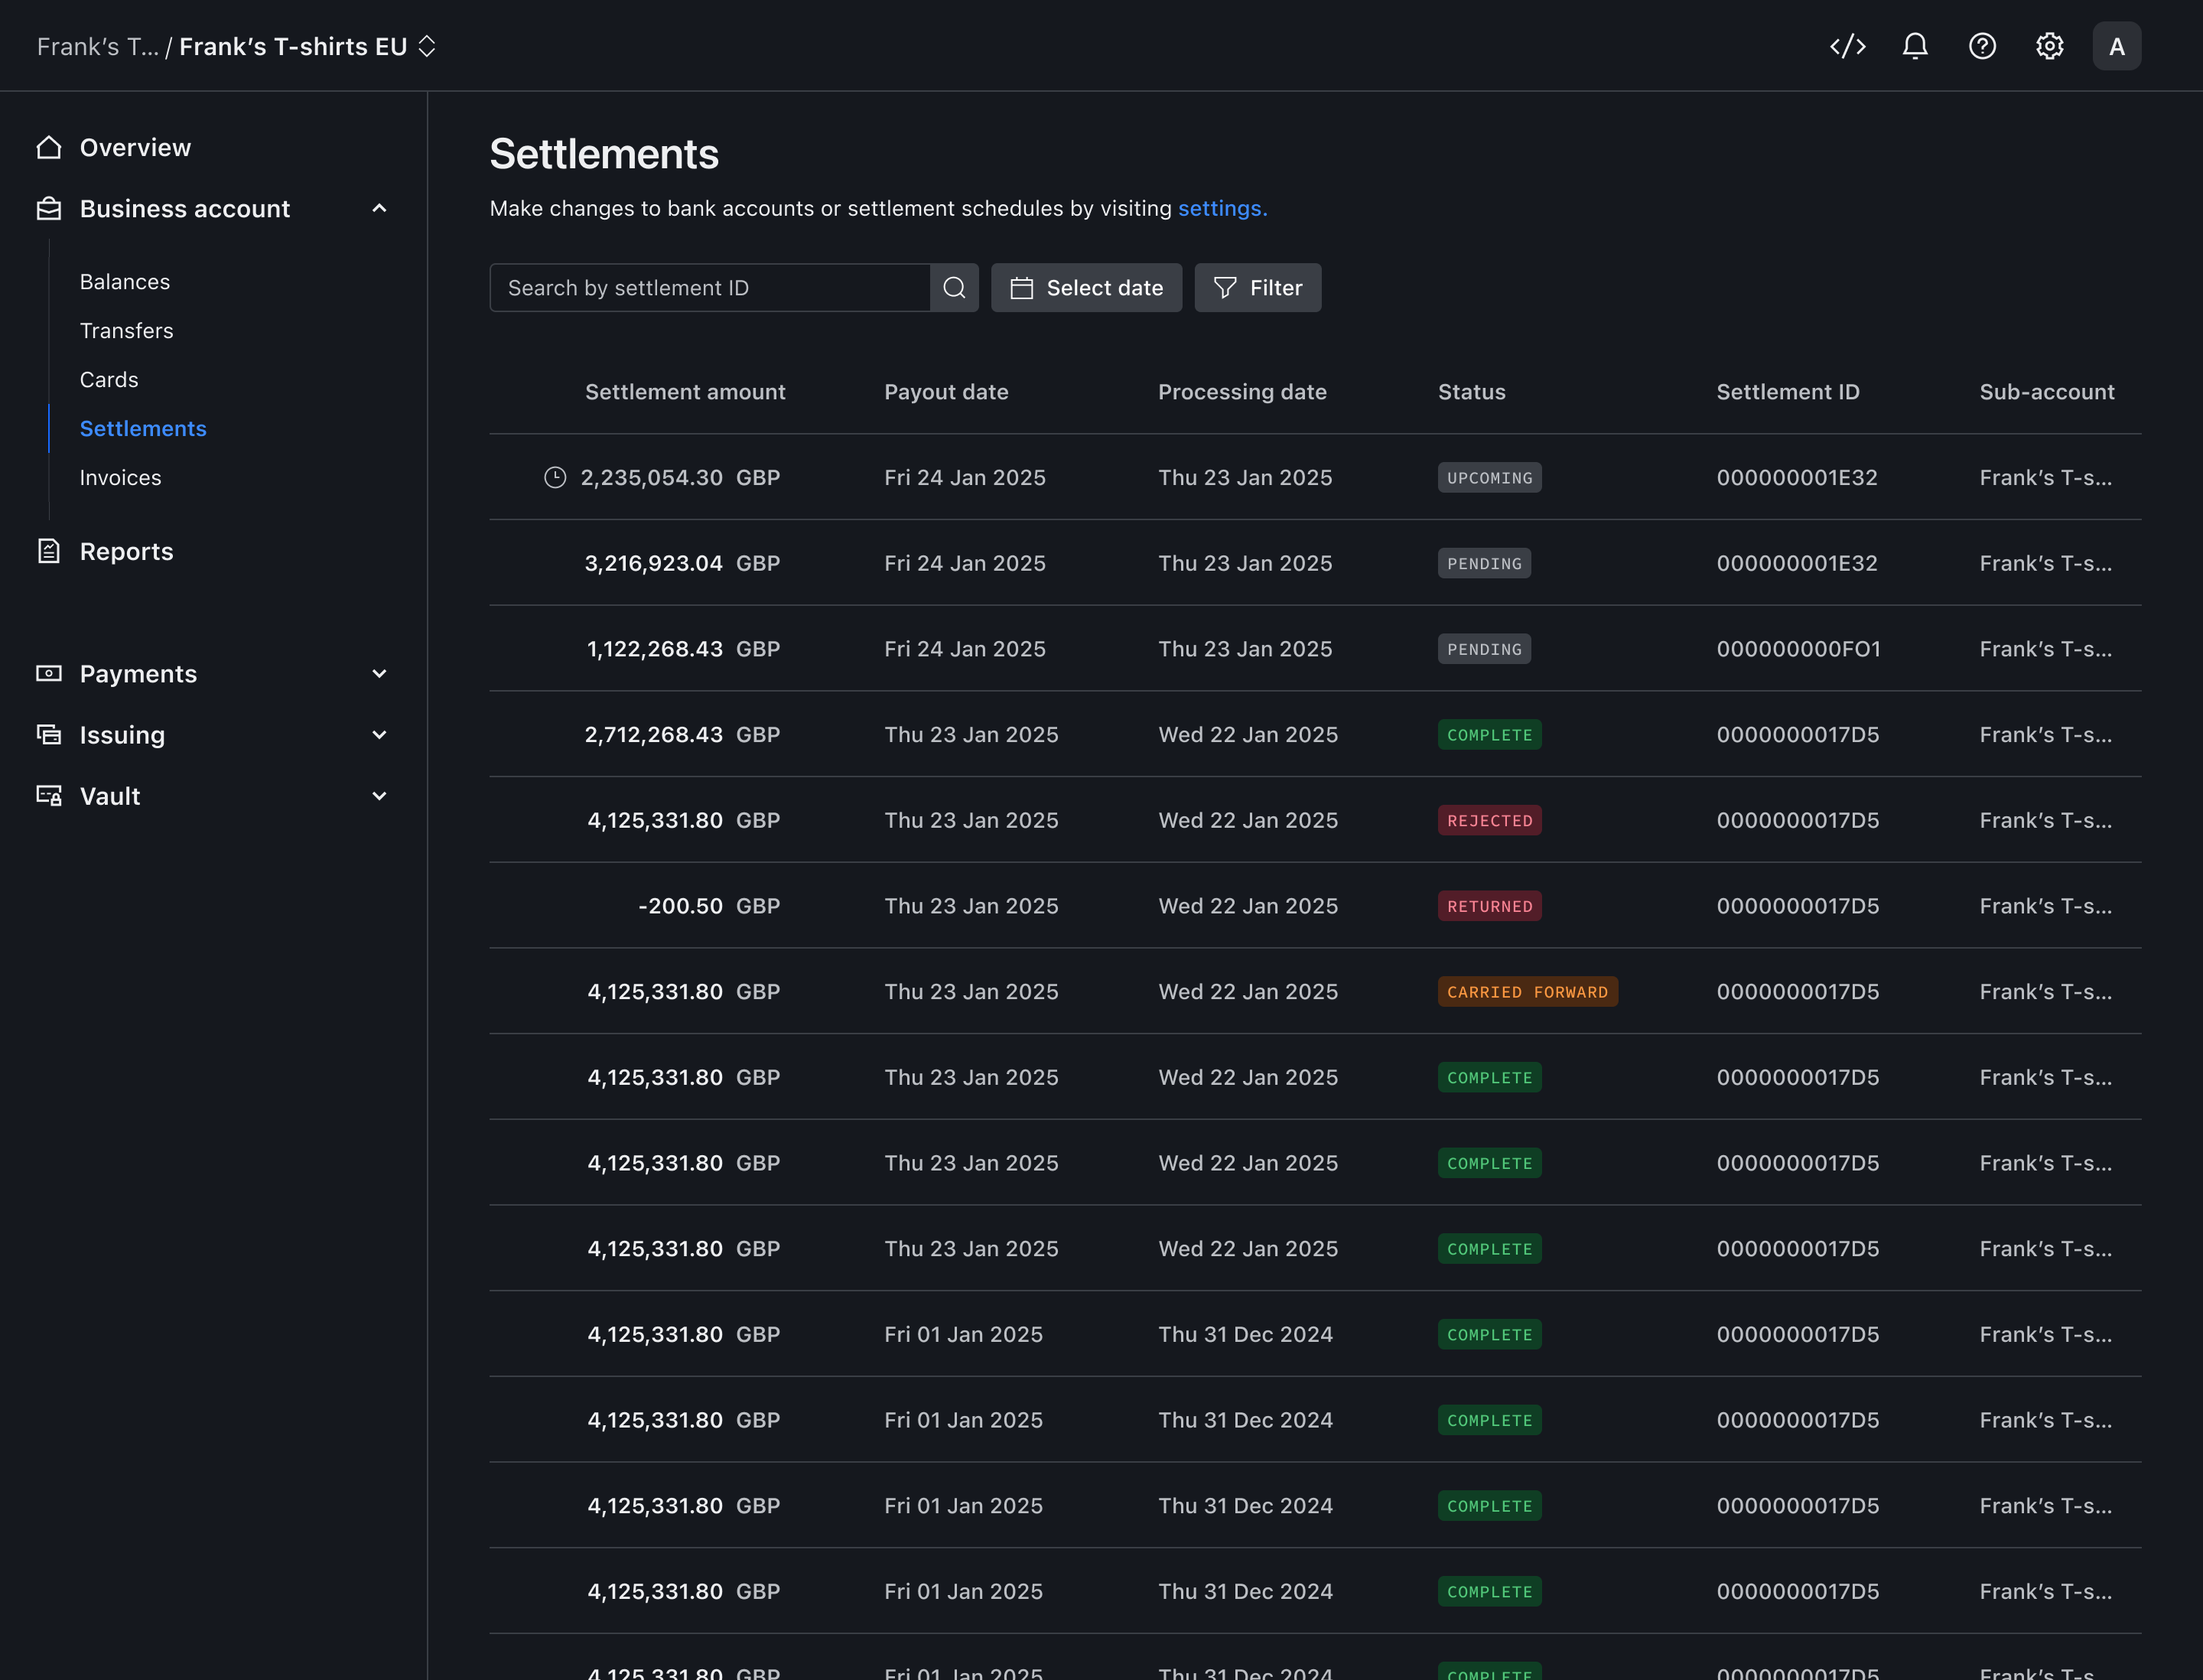Click the Payments cash icon
Viewport: 2203px width, 1680px height.
pos(49,673)
